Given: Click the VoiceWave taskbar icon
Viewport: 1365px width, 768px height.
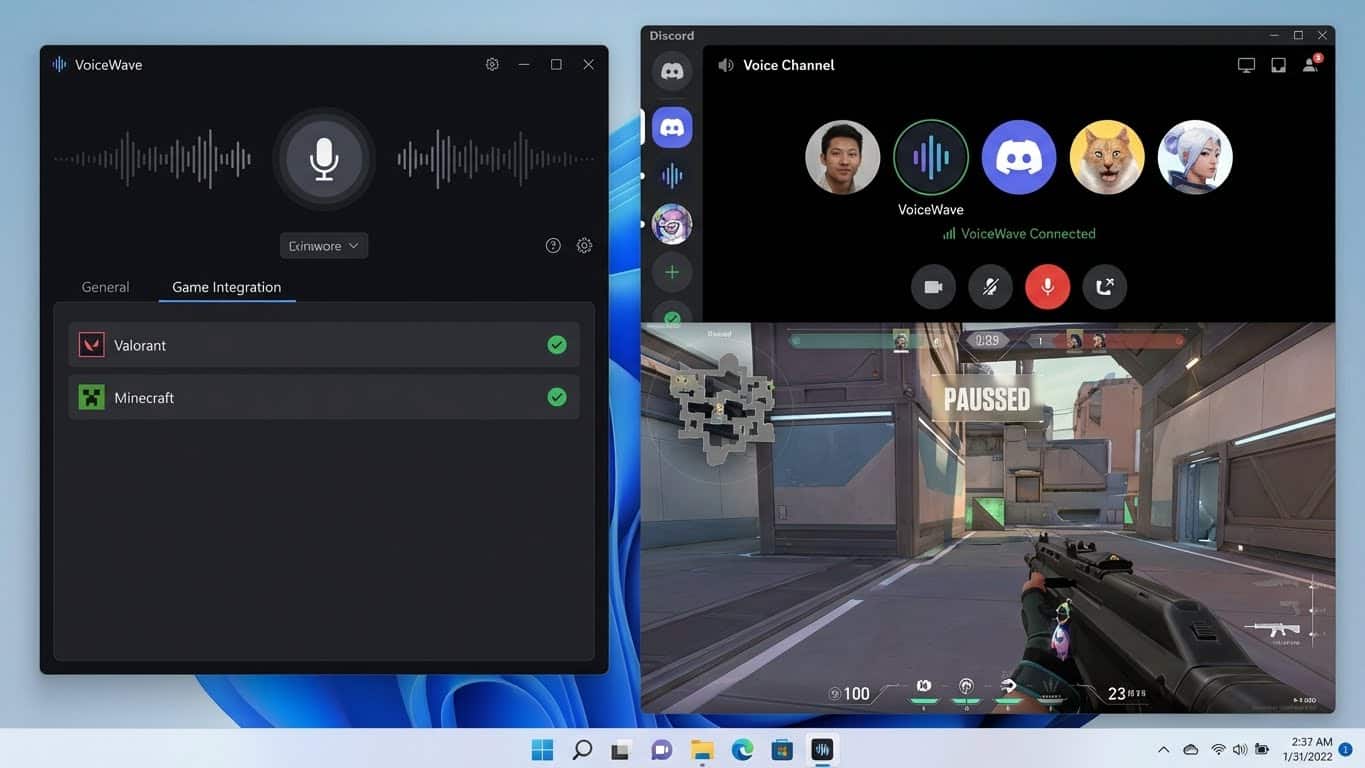Looking at the screenshot, I should 822,749.
